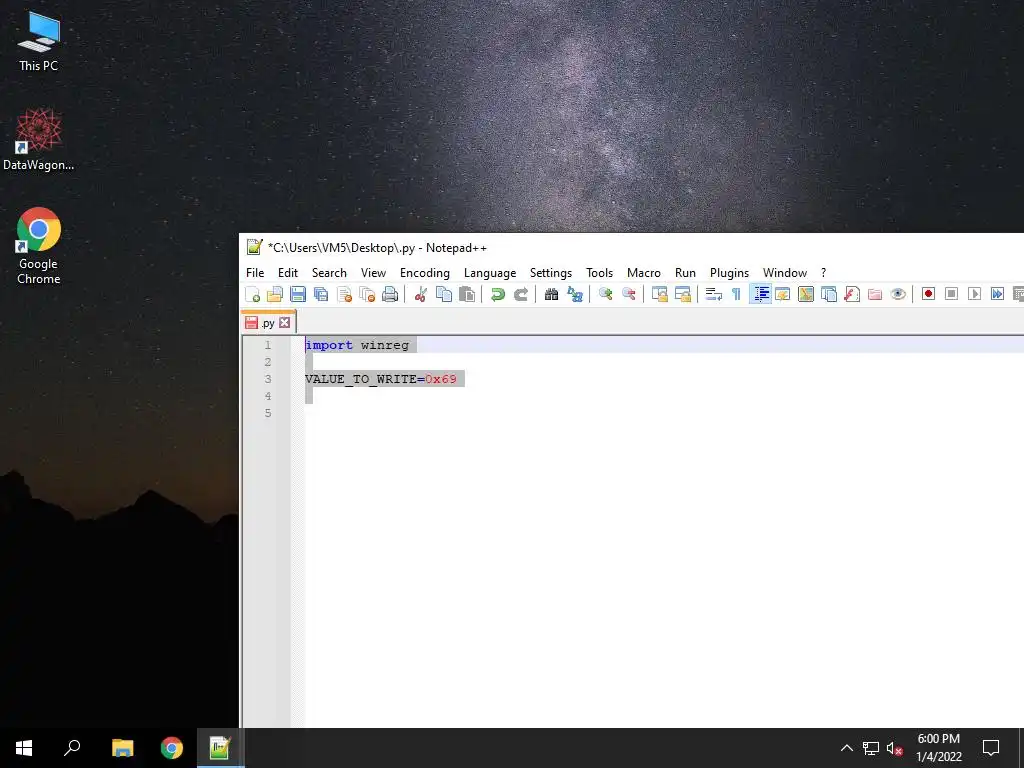1024x768 pixels.
Task: Select Google Chrome desktop shortcut
Action: 39,246
